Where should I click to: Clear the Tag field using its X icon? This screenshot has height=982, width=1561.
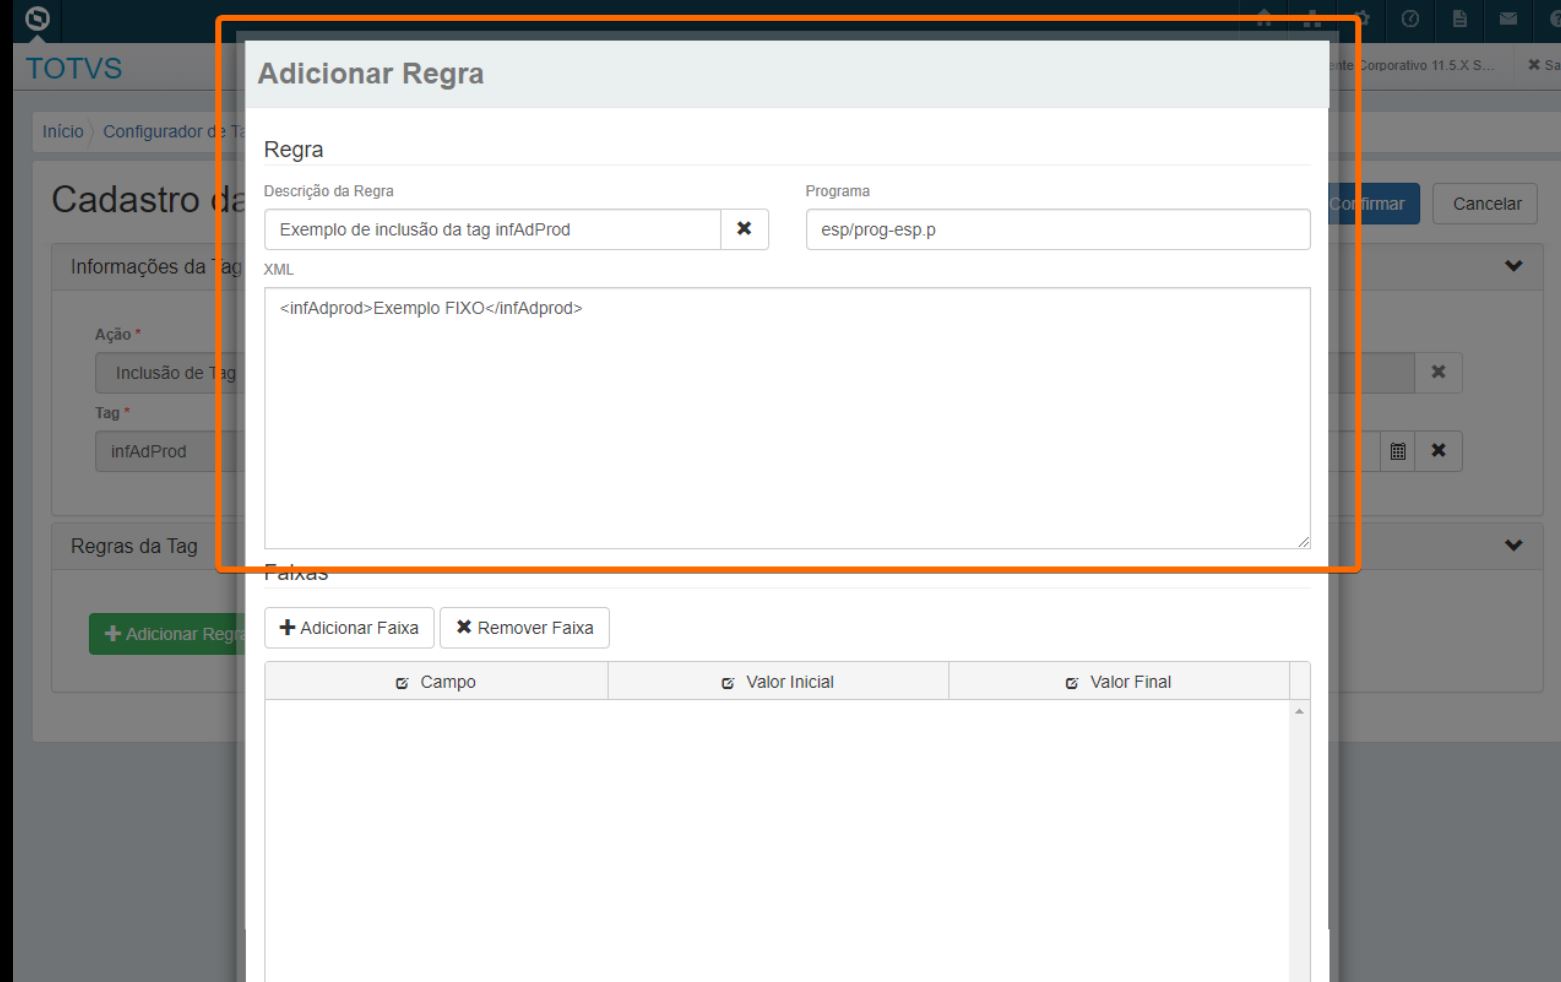click(x=1438, y=451)
